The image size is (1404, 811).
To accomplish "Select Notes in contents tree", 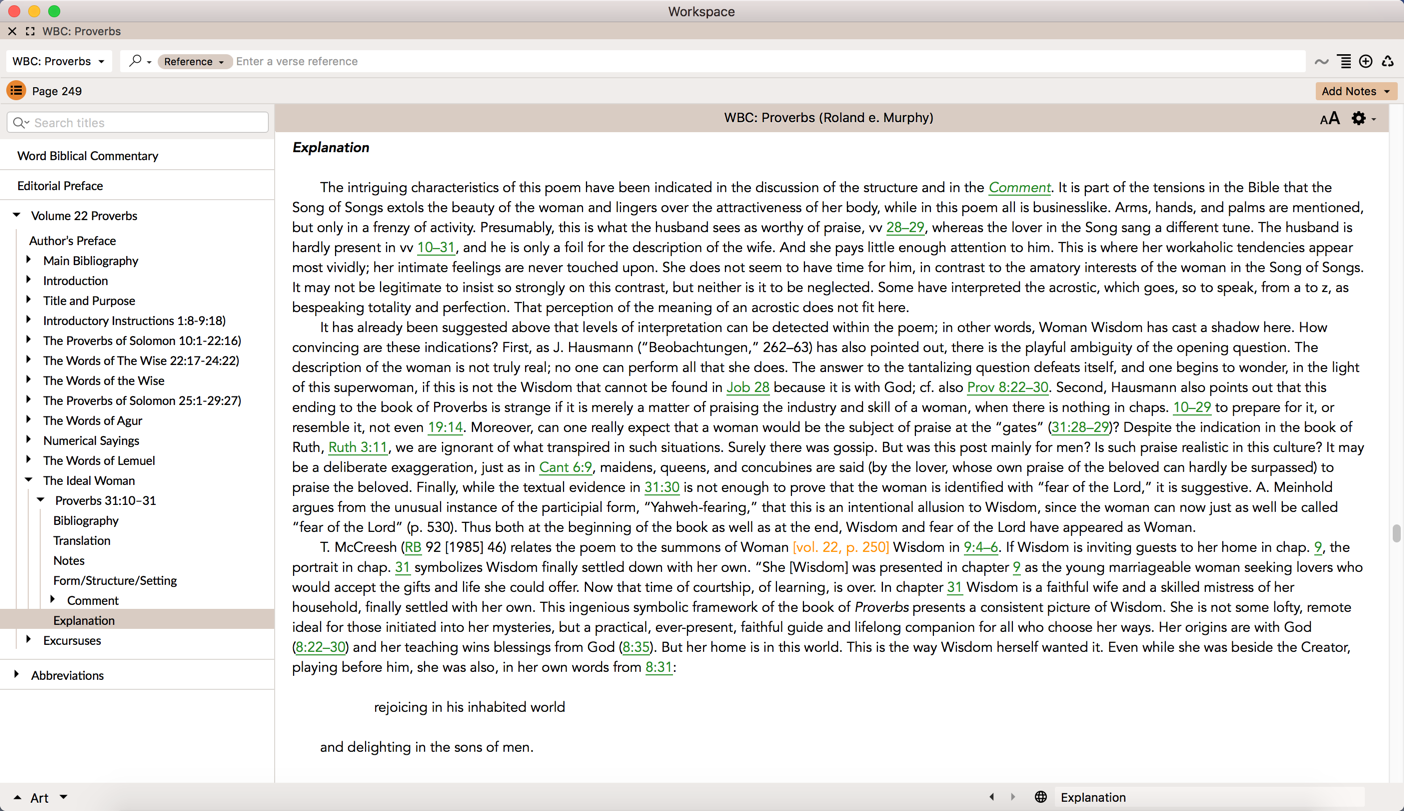I will tap(69, 561).
